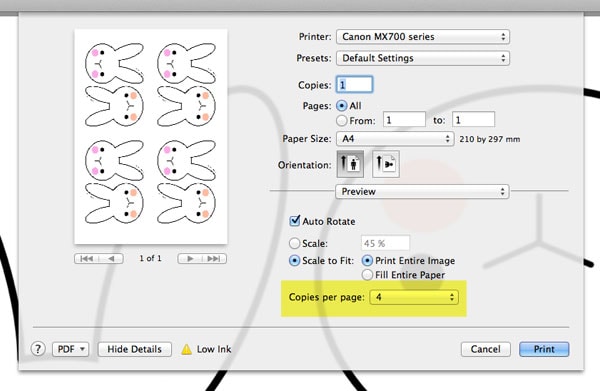Click the Print button
This screenshot has width=600, height=391.
544,349
